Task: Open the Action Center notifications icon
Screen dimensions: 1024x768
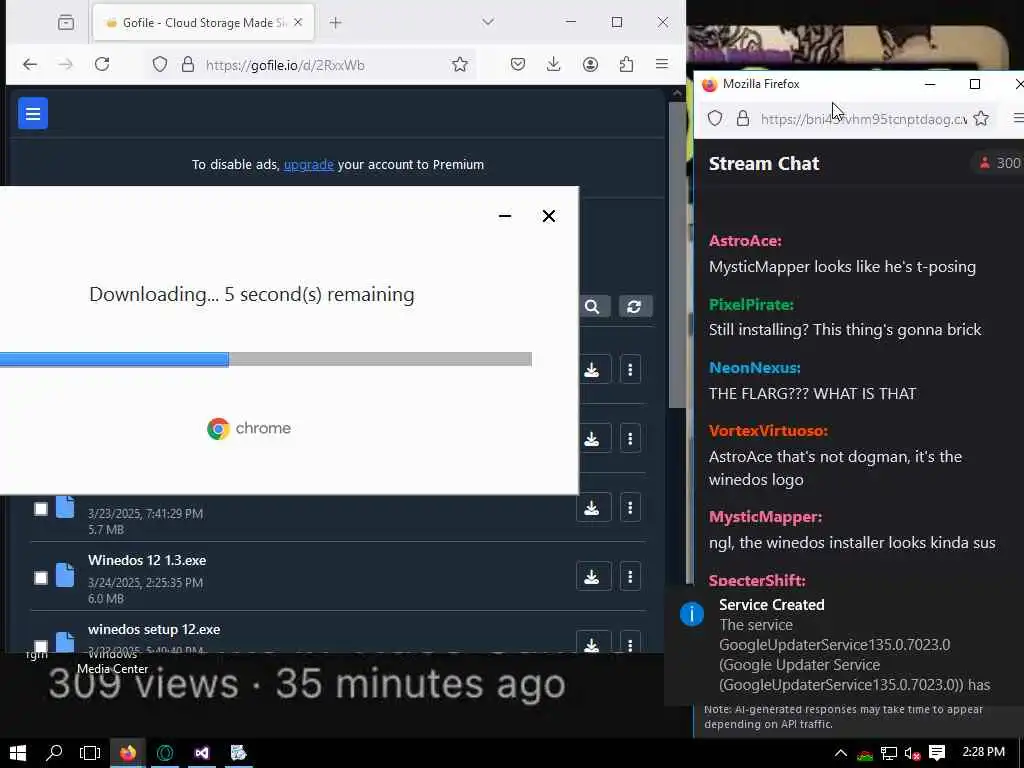Action: click(937, 753)
